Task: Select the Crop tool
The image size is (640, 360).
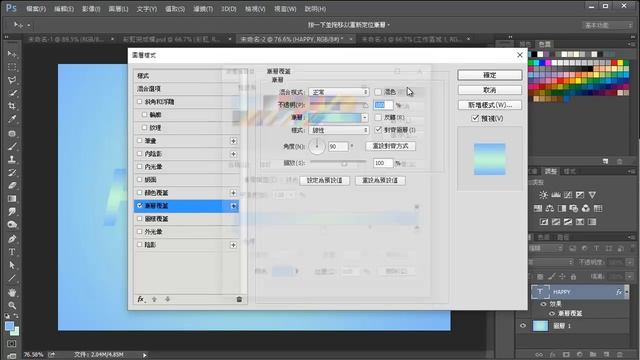Action: 12,106
